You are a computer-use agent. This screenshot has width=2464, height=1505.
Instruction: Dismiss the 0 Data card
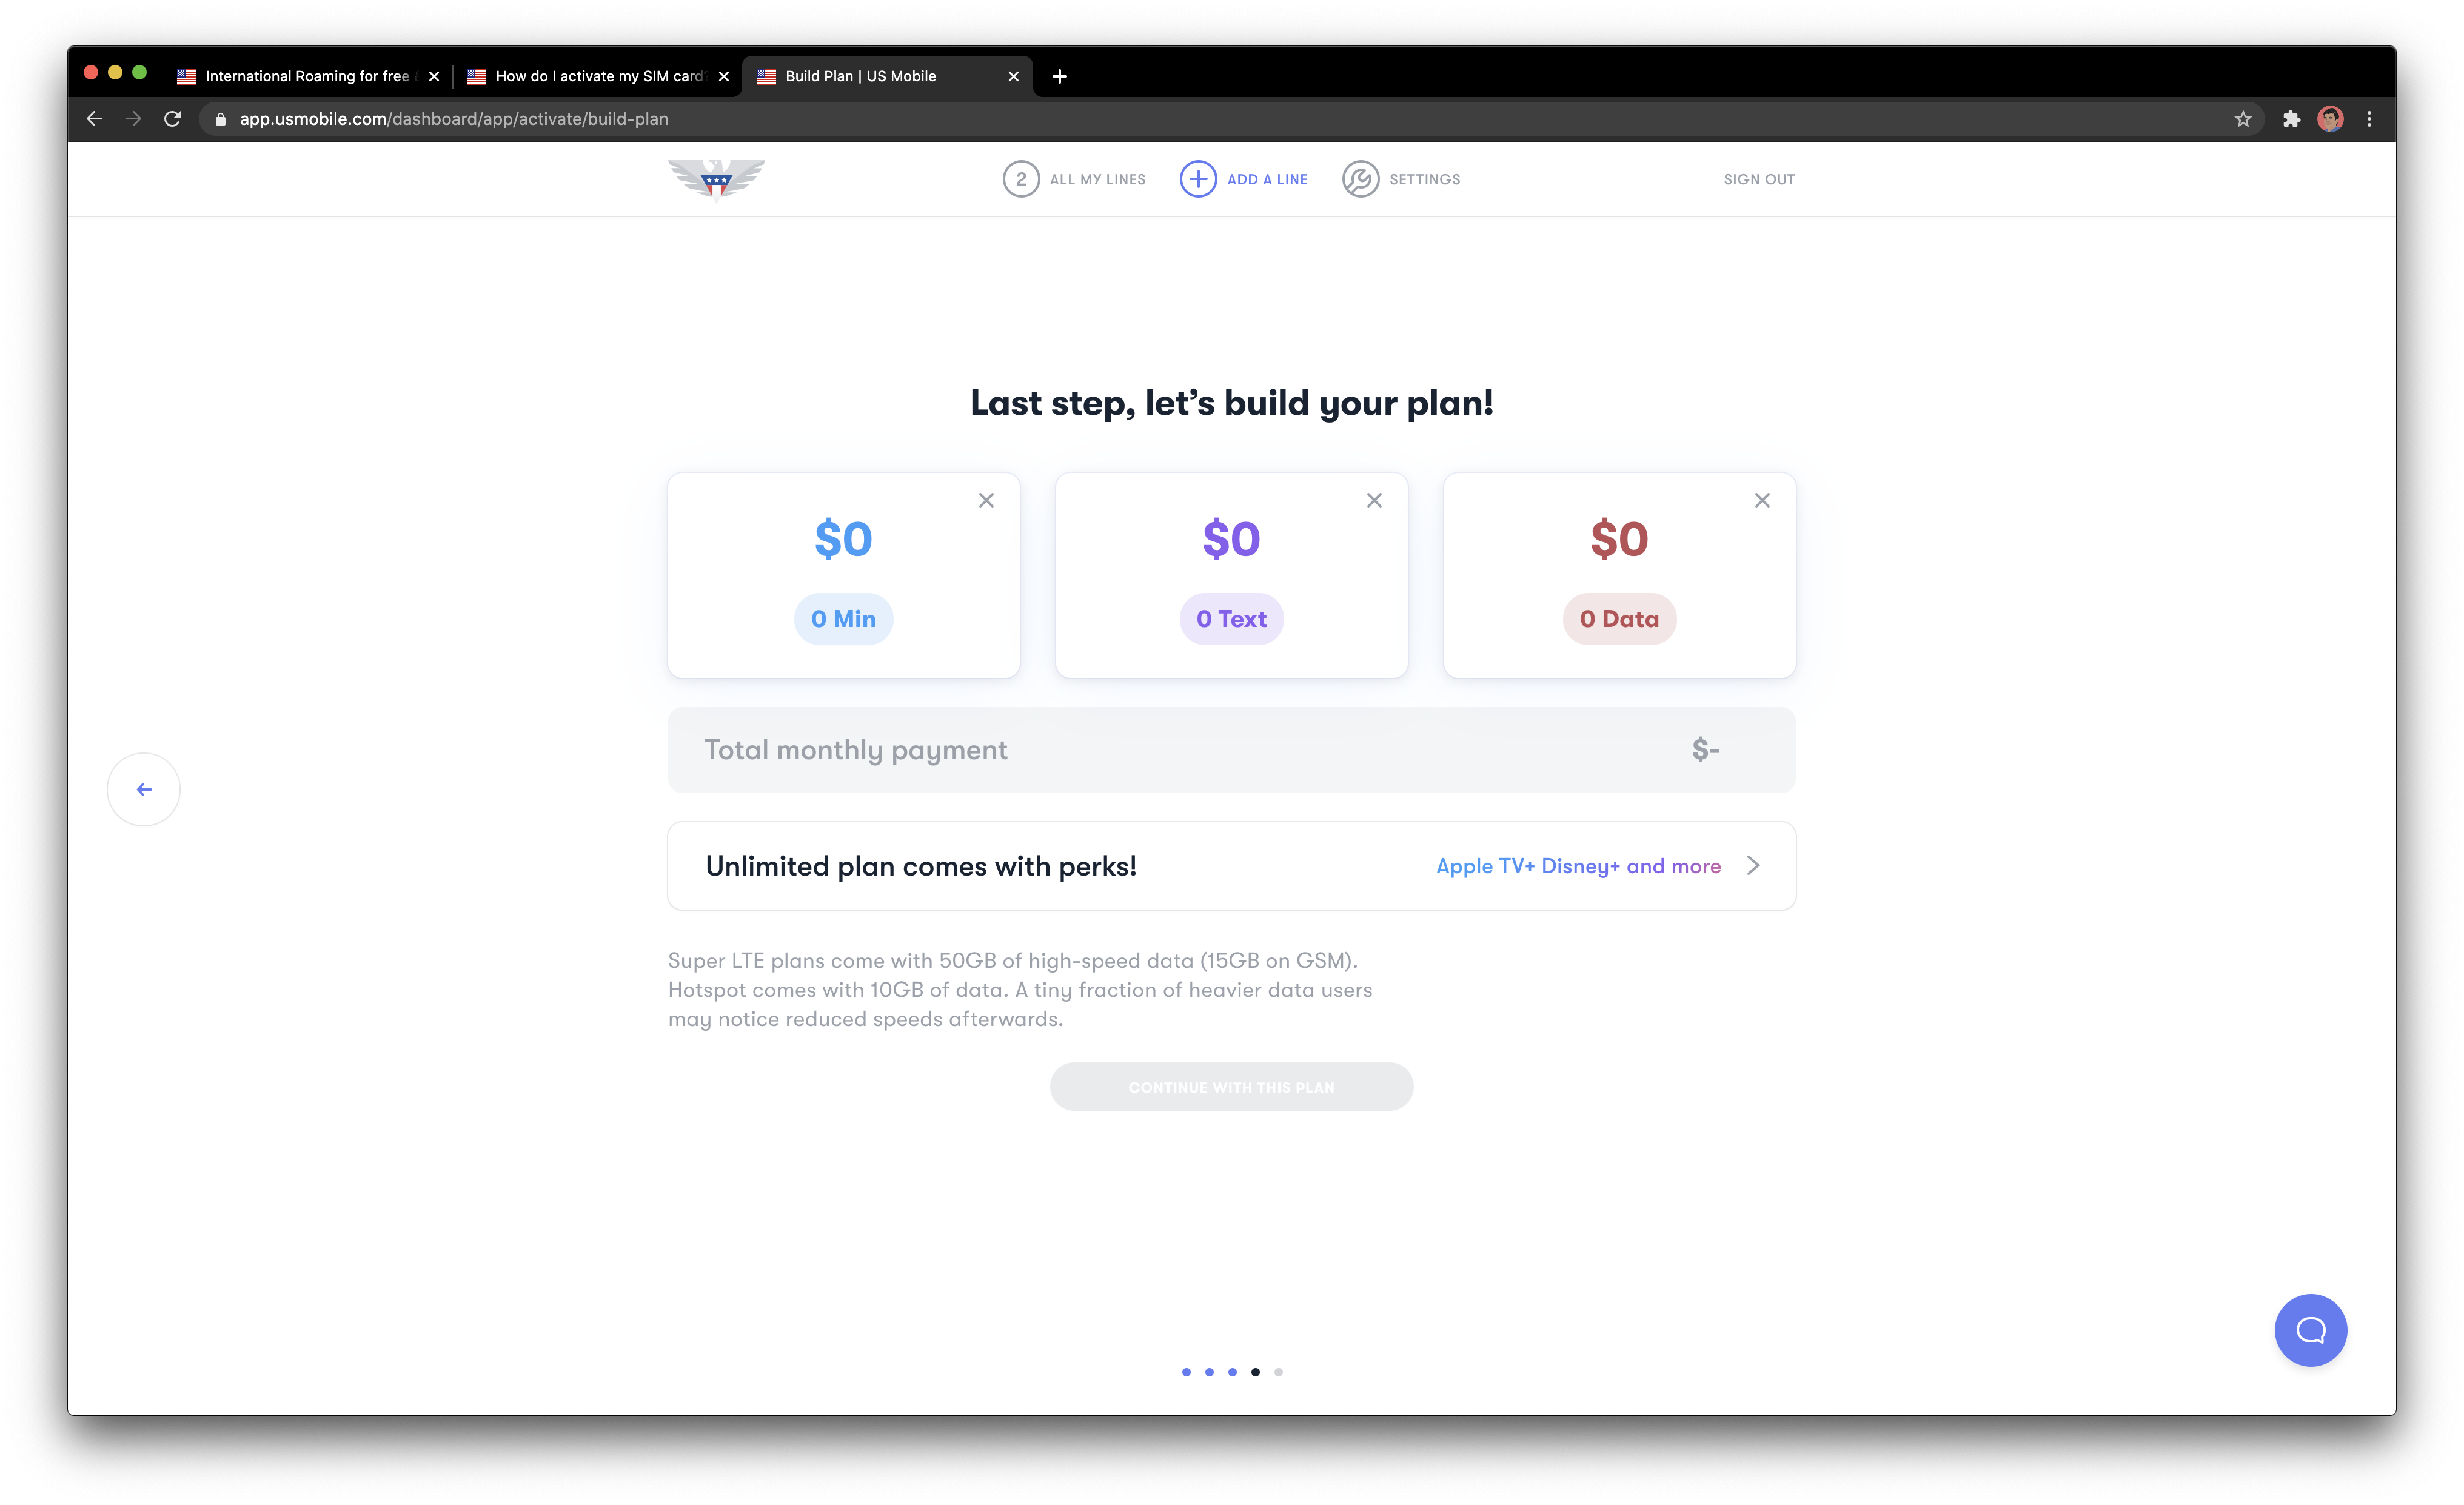tap(1762, 500)
